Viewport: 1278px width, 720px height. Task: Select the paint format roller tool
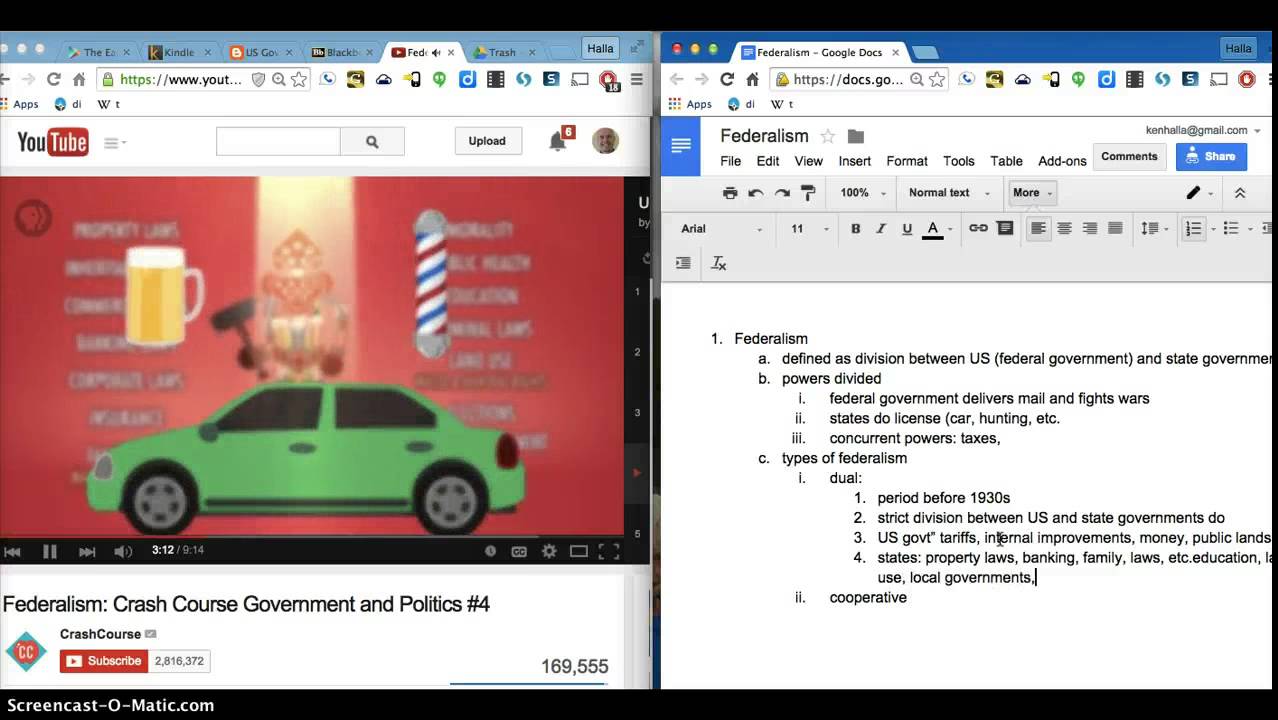(x=807, y=193)
